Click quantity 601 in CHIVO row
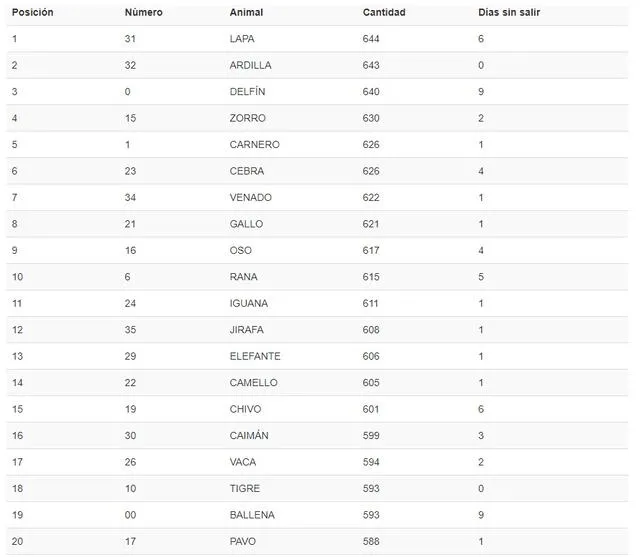Viewport: 640px width, 557px height. [371, 409]
